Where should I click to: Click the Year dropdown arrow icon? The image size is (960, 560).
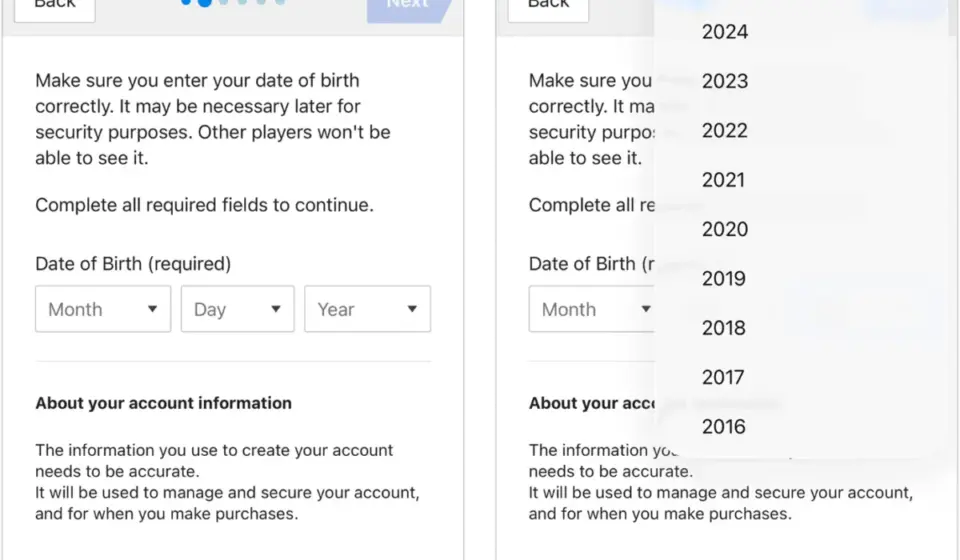pyautogui.click(x=412, y=309)
